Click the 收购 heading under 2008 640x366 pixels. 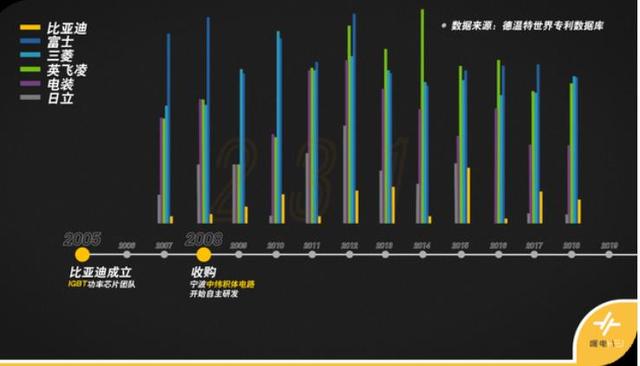(203, 272)
